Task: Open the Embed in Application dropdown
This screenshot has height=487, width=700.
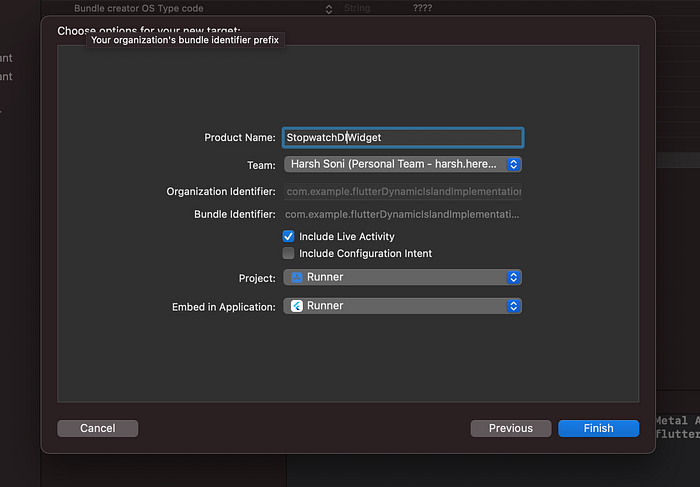Action: pos(403,306)
